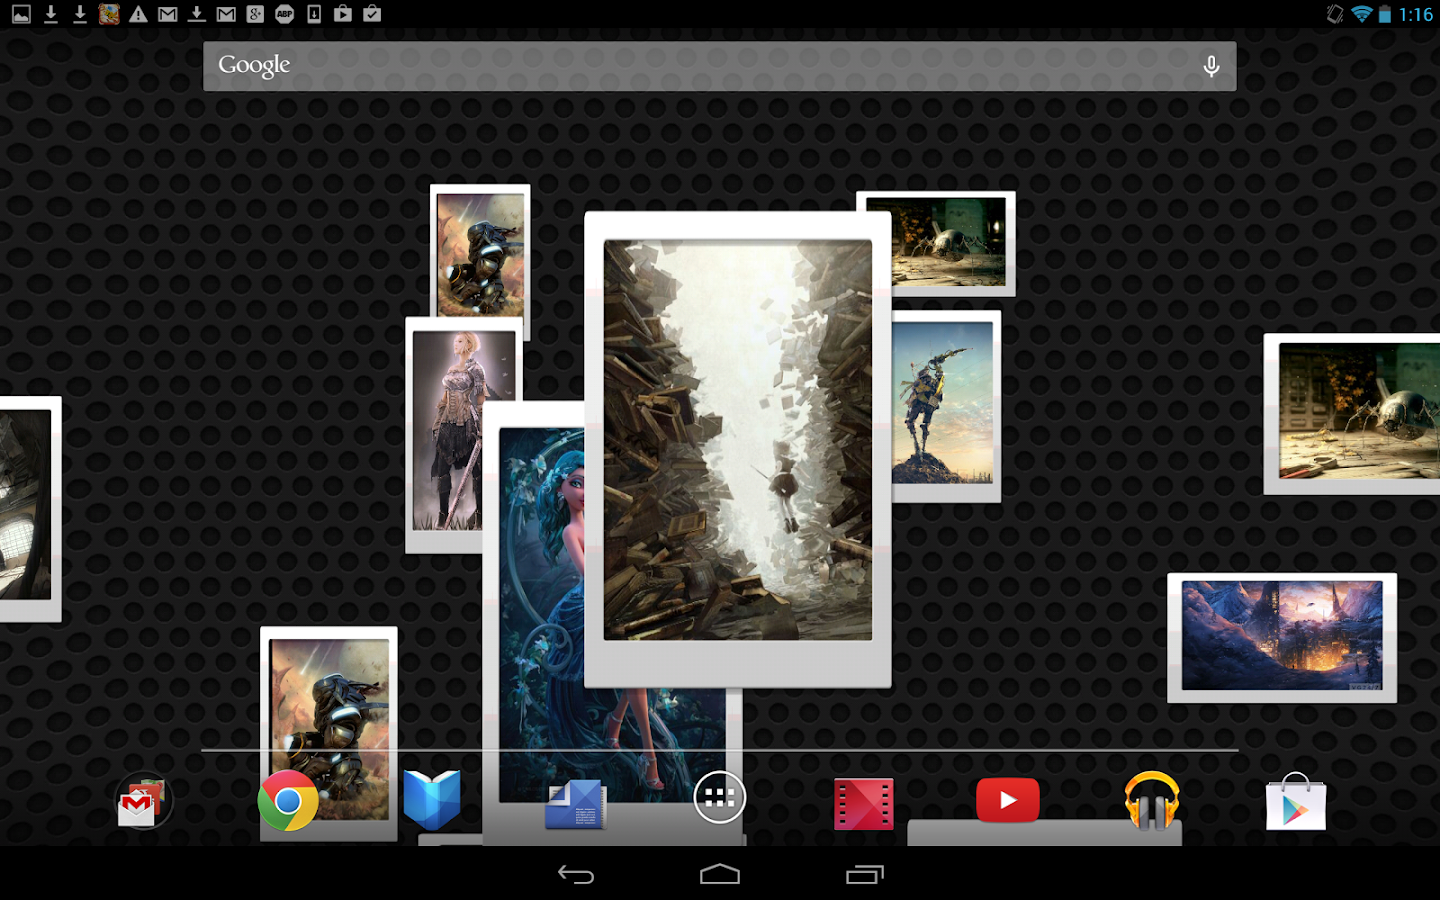Image resolution: width=1440 pixels, height=900 pixels.
Task: Tap the Wi-Fi status icon
Action: [1362, 14]
